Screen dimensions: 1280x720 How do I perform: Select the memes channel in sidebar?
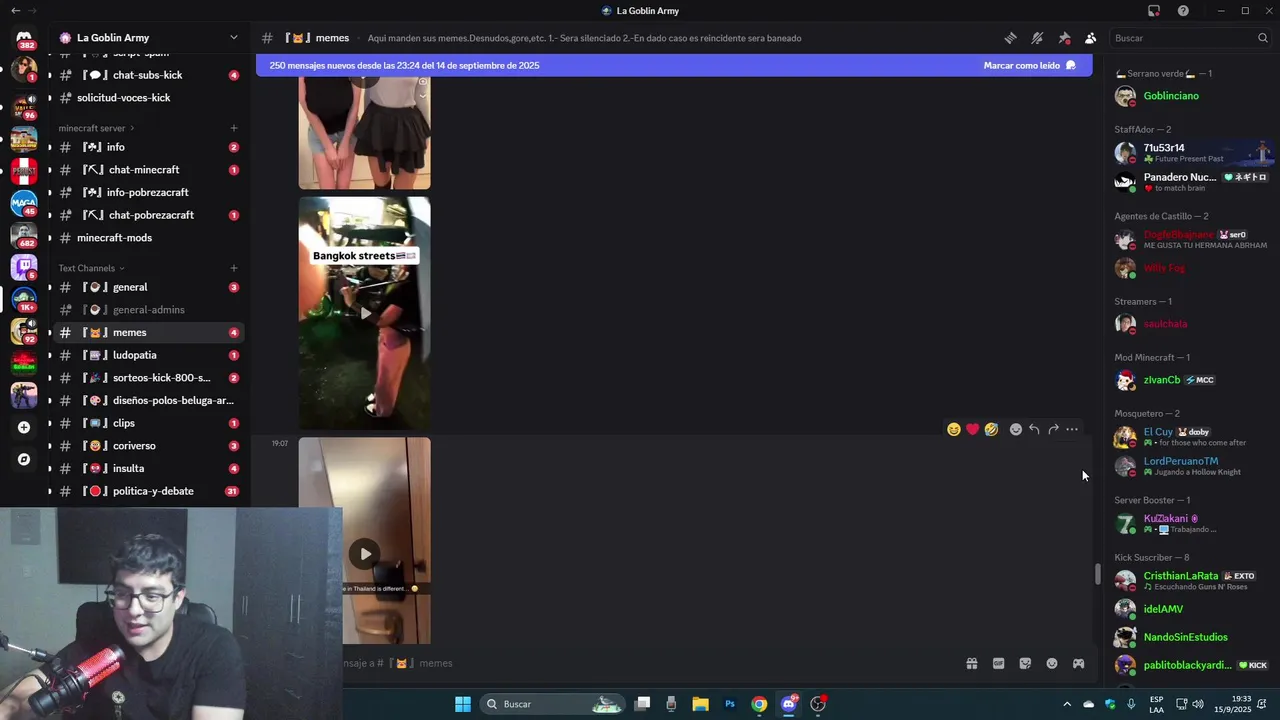148,332
